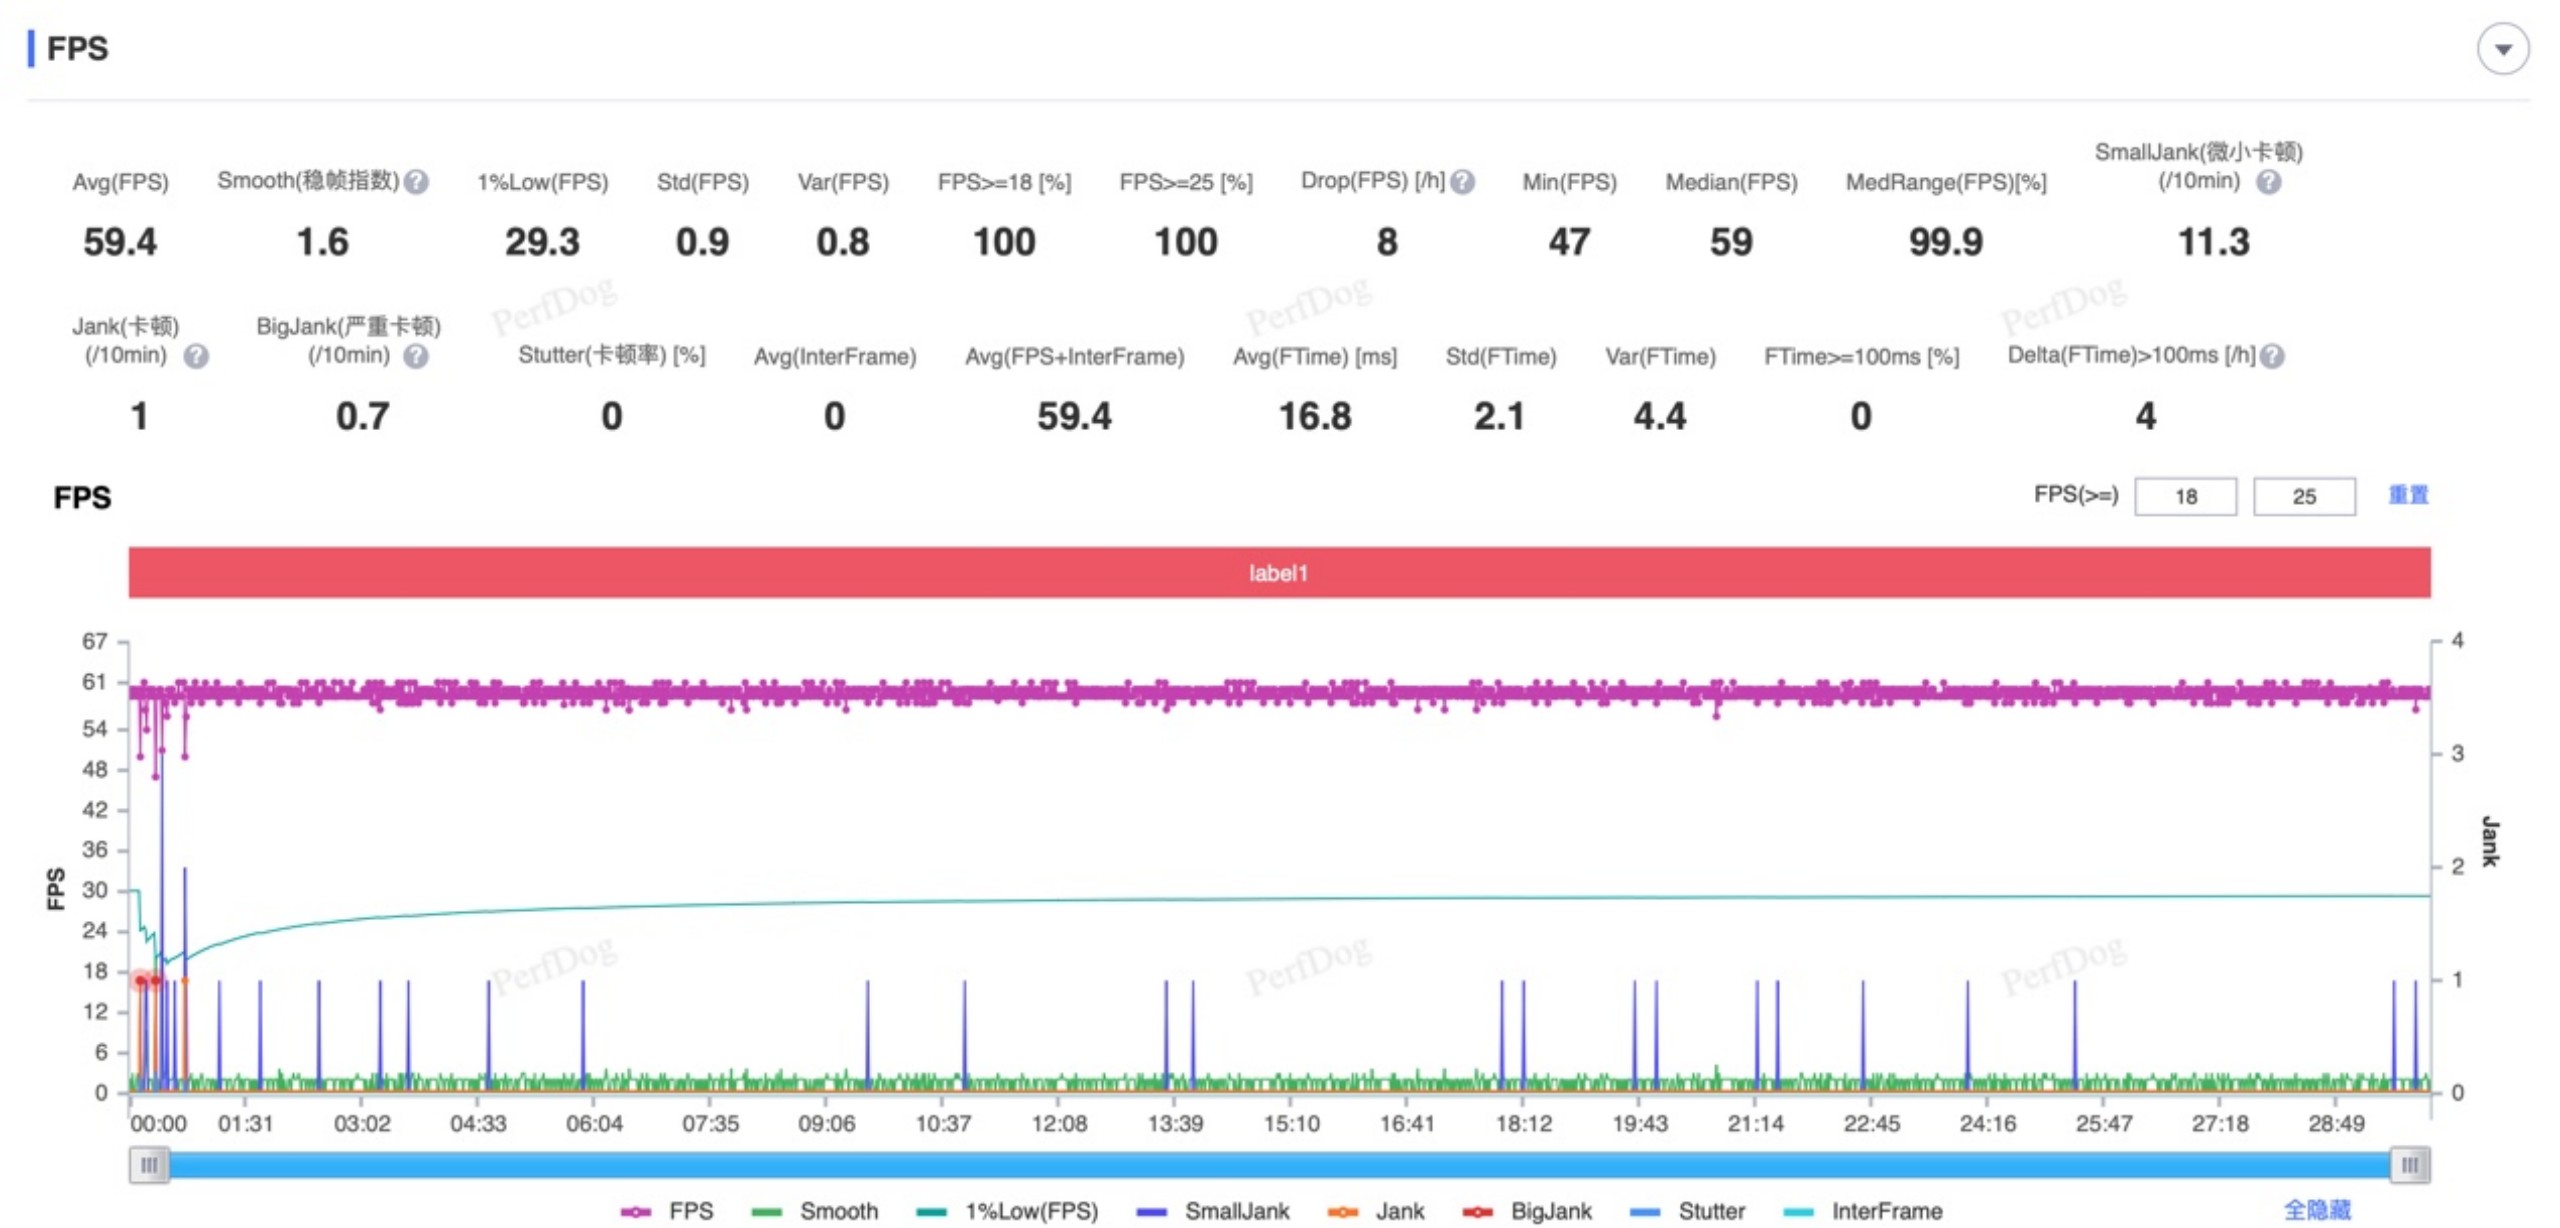Collapse the FPS panel with dropdown arrow

coord(2501,49)
